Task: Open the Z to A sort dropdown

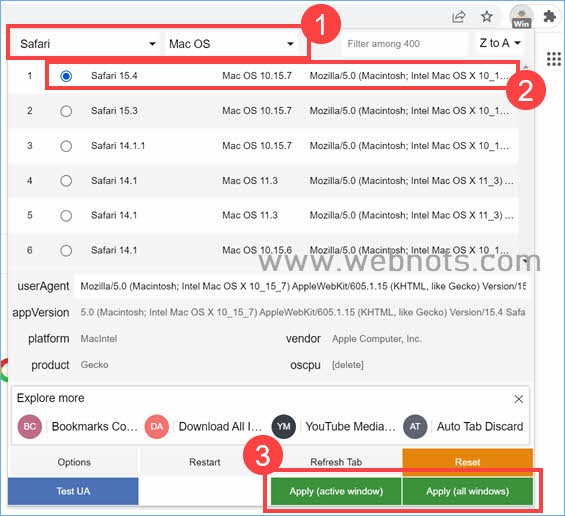Action: (x=500, y=43)
